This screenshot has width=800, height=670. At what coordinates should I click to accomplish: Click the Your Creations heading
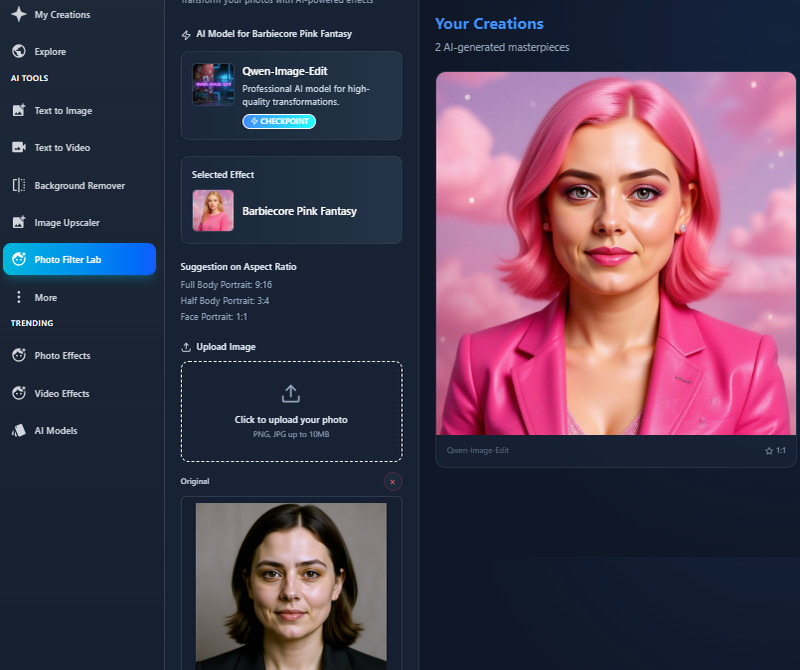(x=489, y=23)
